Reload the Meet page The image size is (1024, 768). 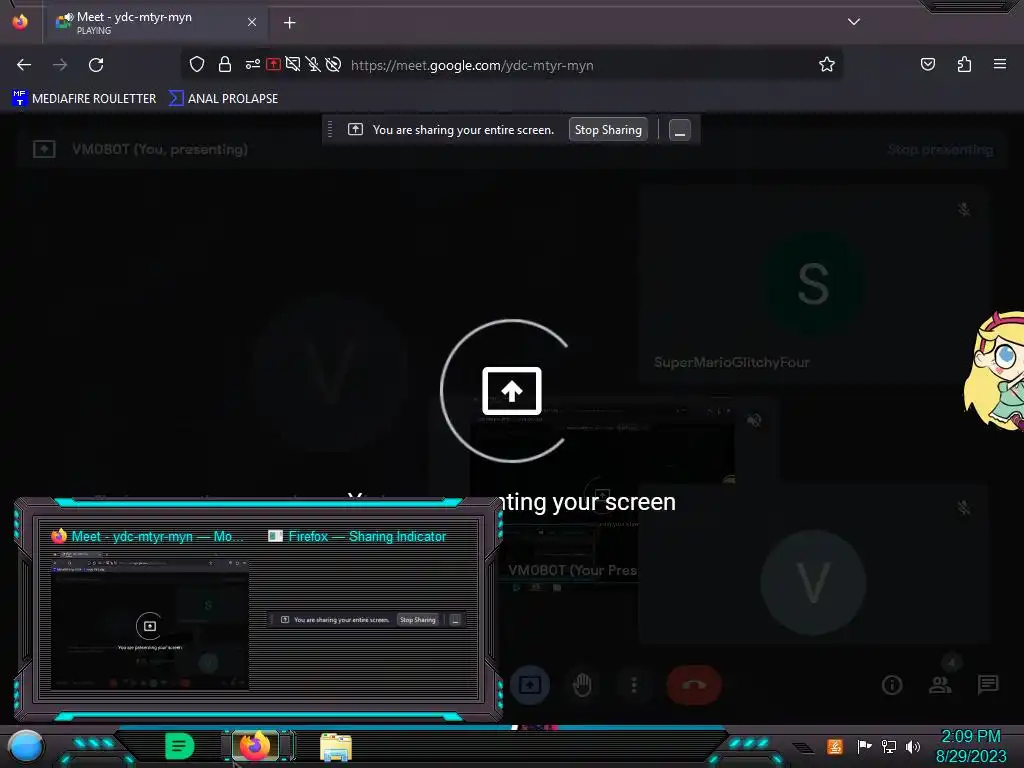(96, 65)
